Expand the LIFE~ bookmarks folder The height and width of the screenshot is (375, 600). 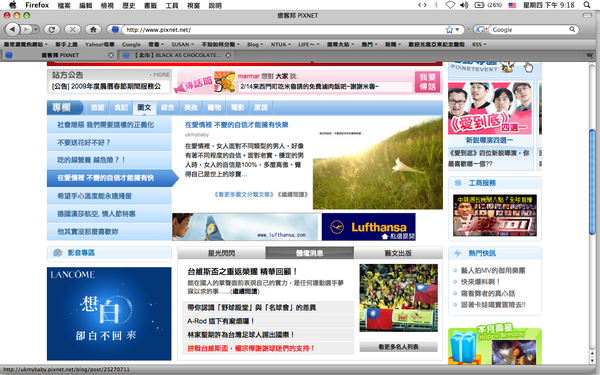click(x=309, y=44)
